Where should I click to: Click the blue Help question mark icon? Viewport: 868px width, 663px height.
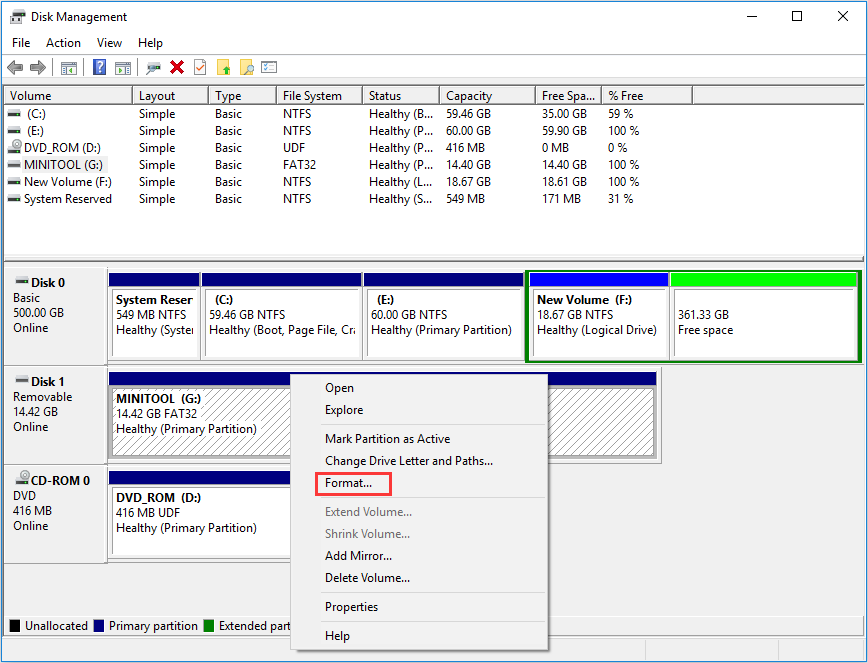[100, 67]
